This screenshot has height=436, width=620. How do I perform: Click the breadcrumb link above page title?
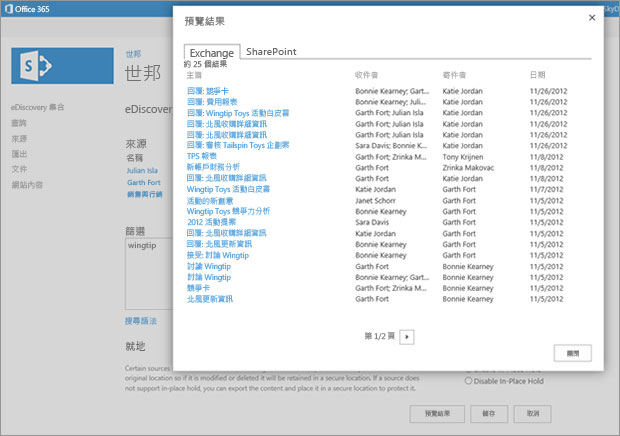[x=133, y=54]
